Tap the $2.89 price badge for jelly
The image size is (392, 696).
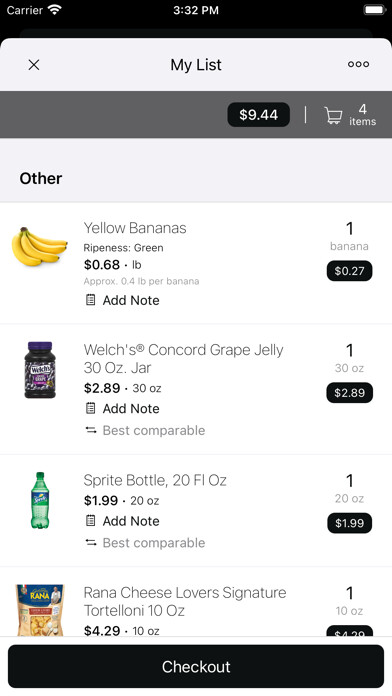[x=349, y=392]
